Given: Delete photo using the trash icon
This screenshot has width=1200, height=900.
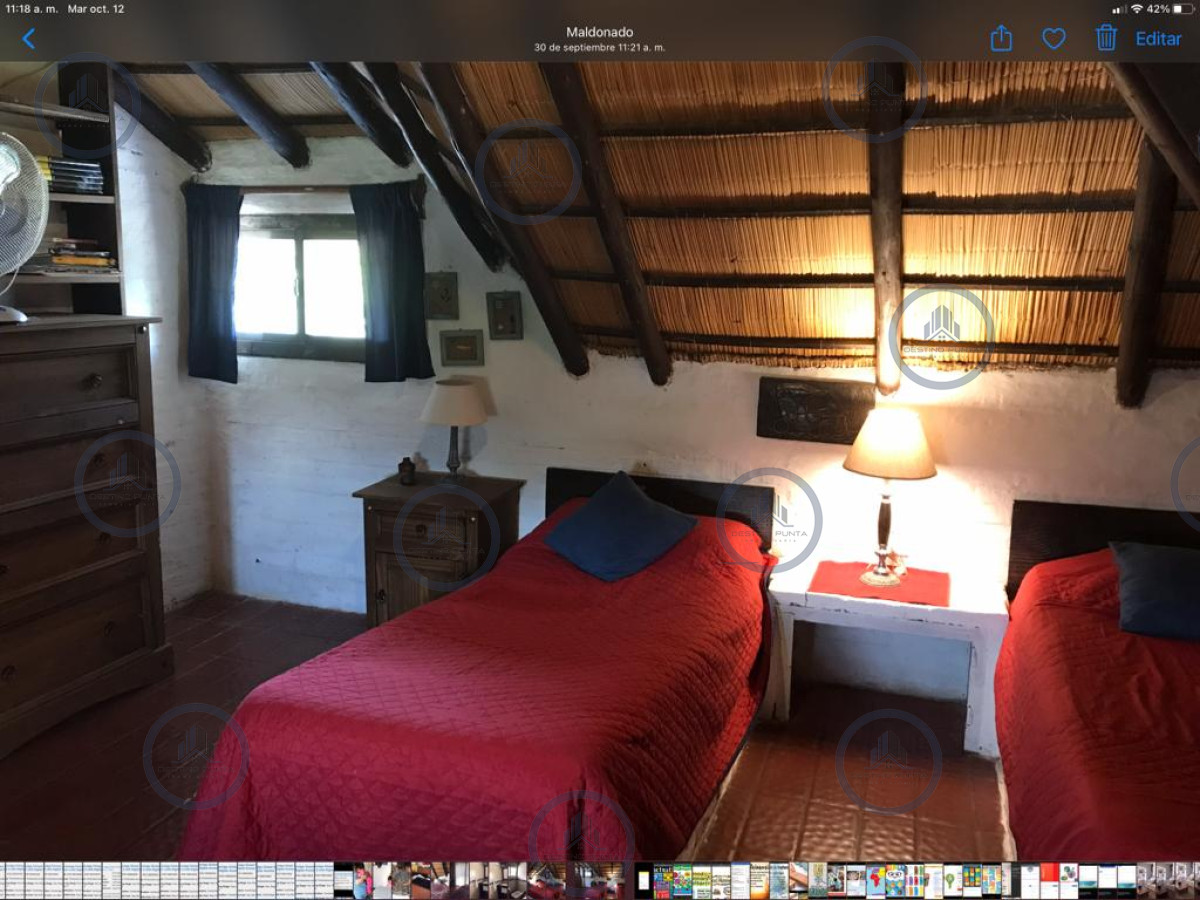Looking at the screenshot, I should coord(1106,38).
